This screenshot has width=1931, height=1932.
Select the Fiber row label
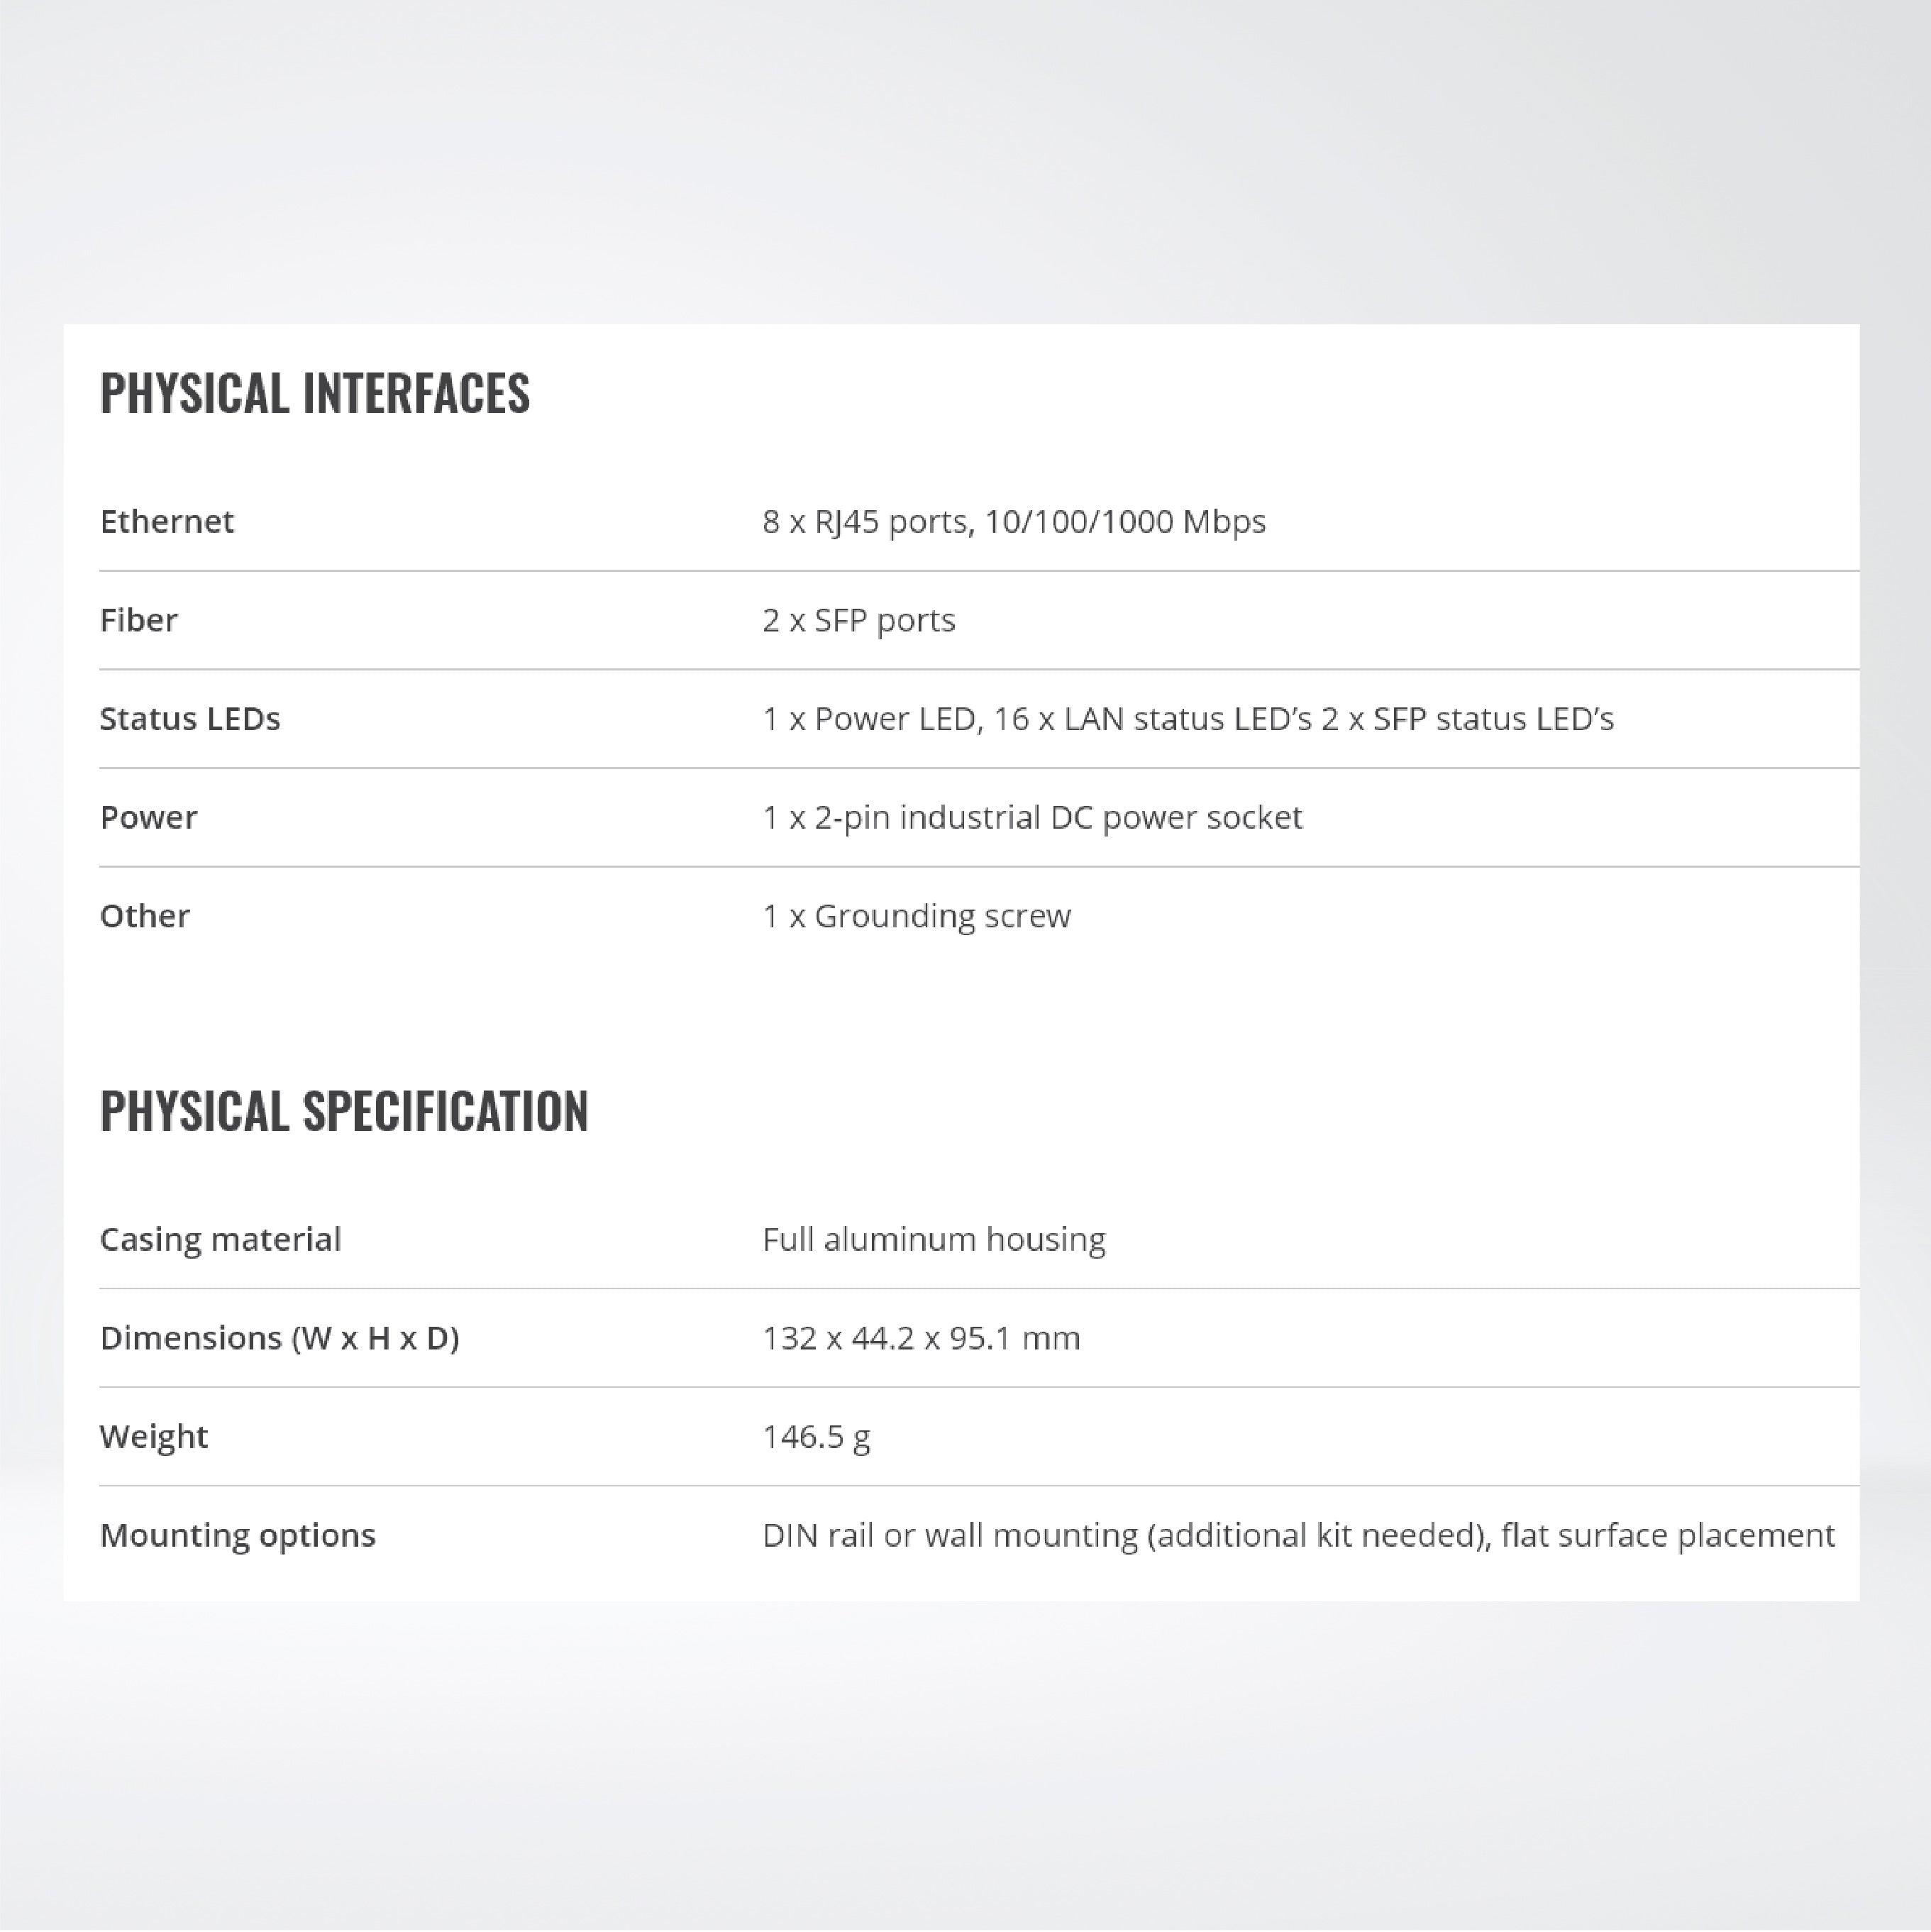(139, 621)
